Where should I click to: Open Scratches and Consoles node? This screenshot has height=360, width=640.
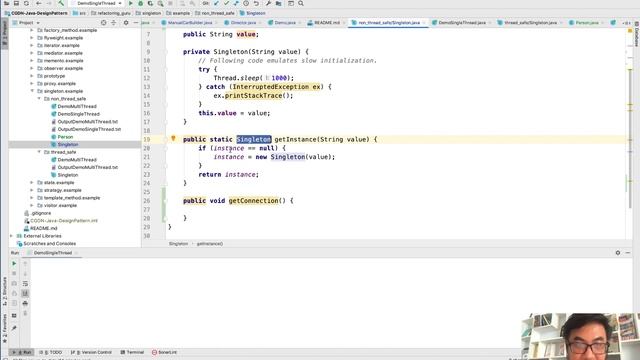pyautogui.click(x=49, y=243)
